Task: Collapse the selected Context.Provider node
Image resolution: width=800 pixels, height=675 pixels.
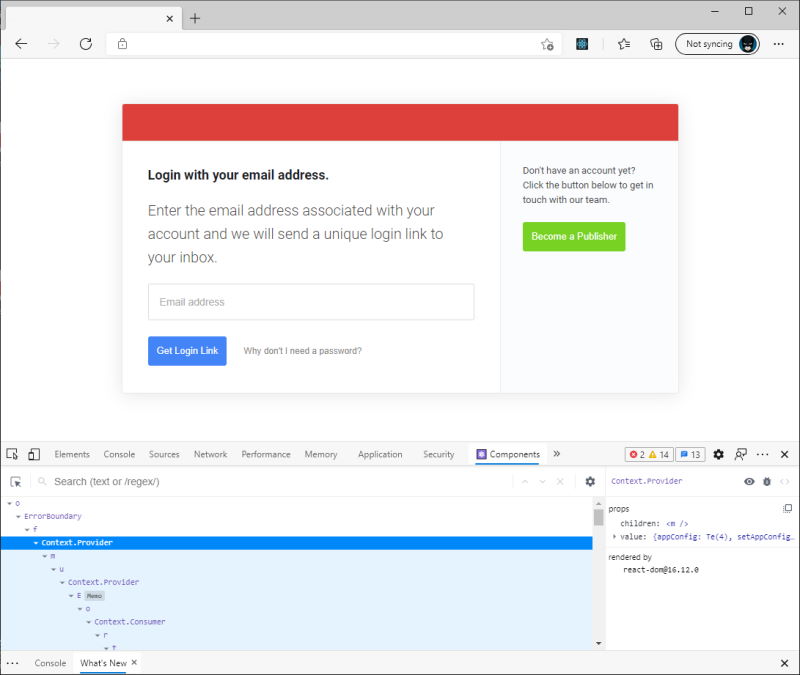Action: (x=34, y=542)
